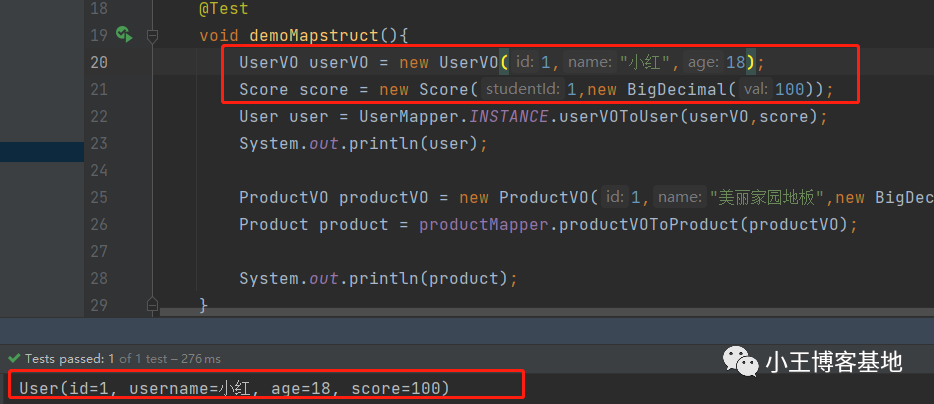Click the INSTANCE field reference
This screenshot has height=404, width=934.
pyautogui.click(x=508, y=116)
